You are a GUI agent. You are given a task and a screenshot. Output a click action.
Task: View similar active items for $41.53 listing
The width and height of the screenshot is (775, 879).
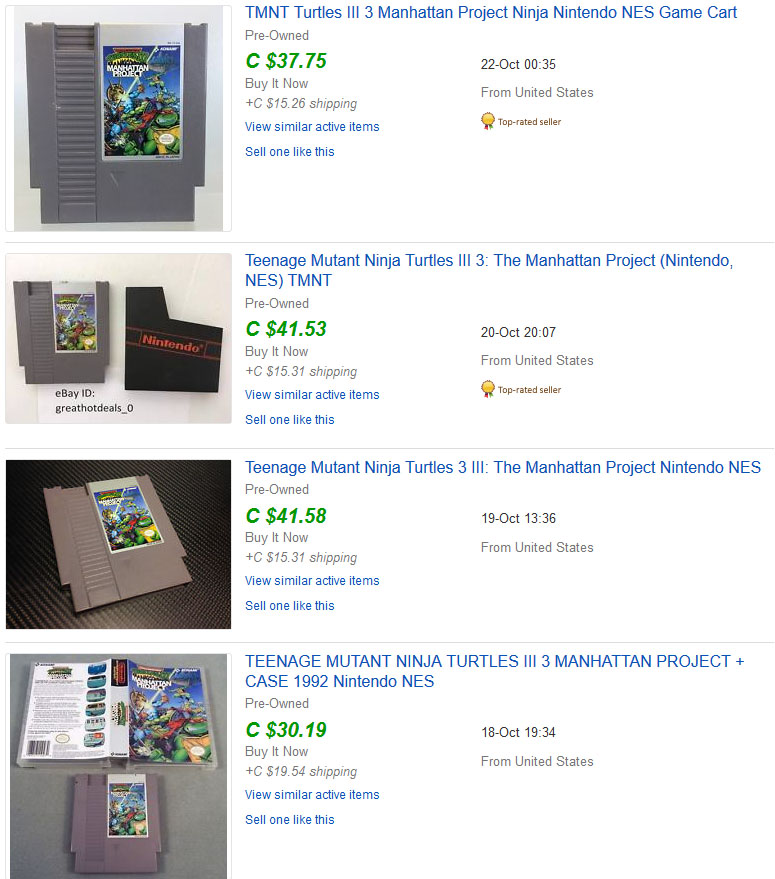tap(312, 395)
